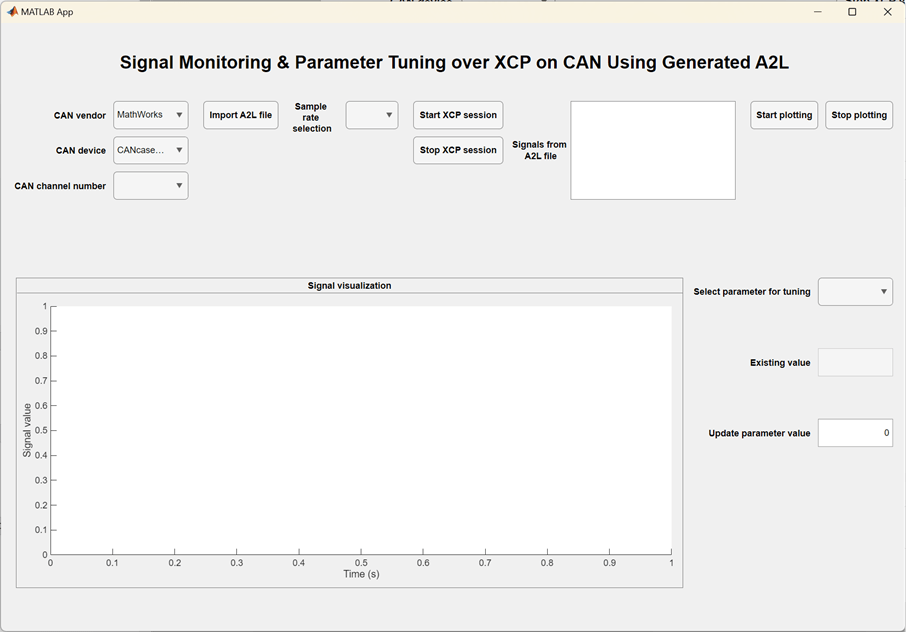Image resolution: width=906 pixels, height=632 pixels.
Task: Click the MATLAB logo icon in title bar
Action: coord(12,12)
